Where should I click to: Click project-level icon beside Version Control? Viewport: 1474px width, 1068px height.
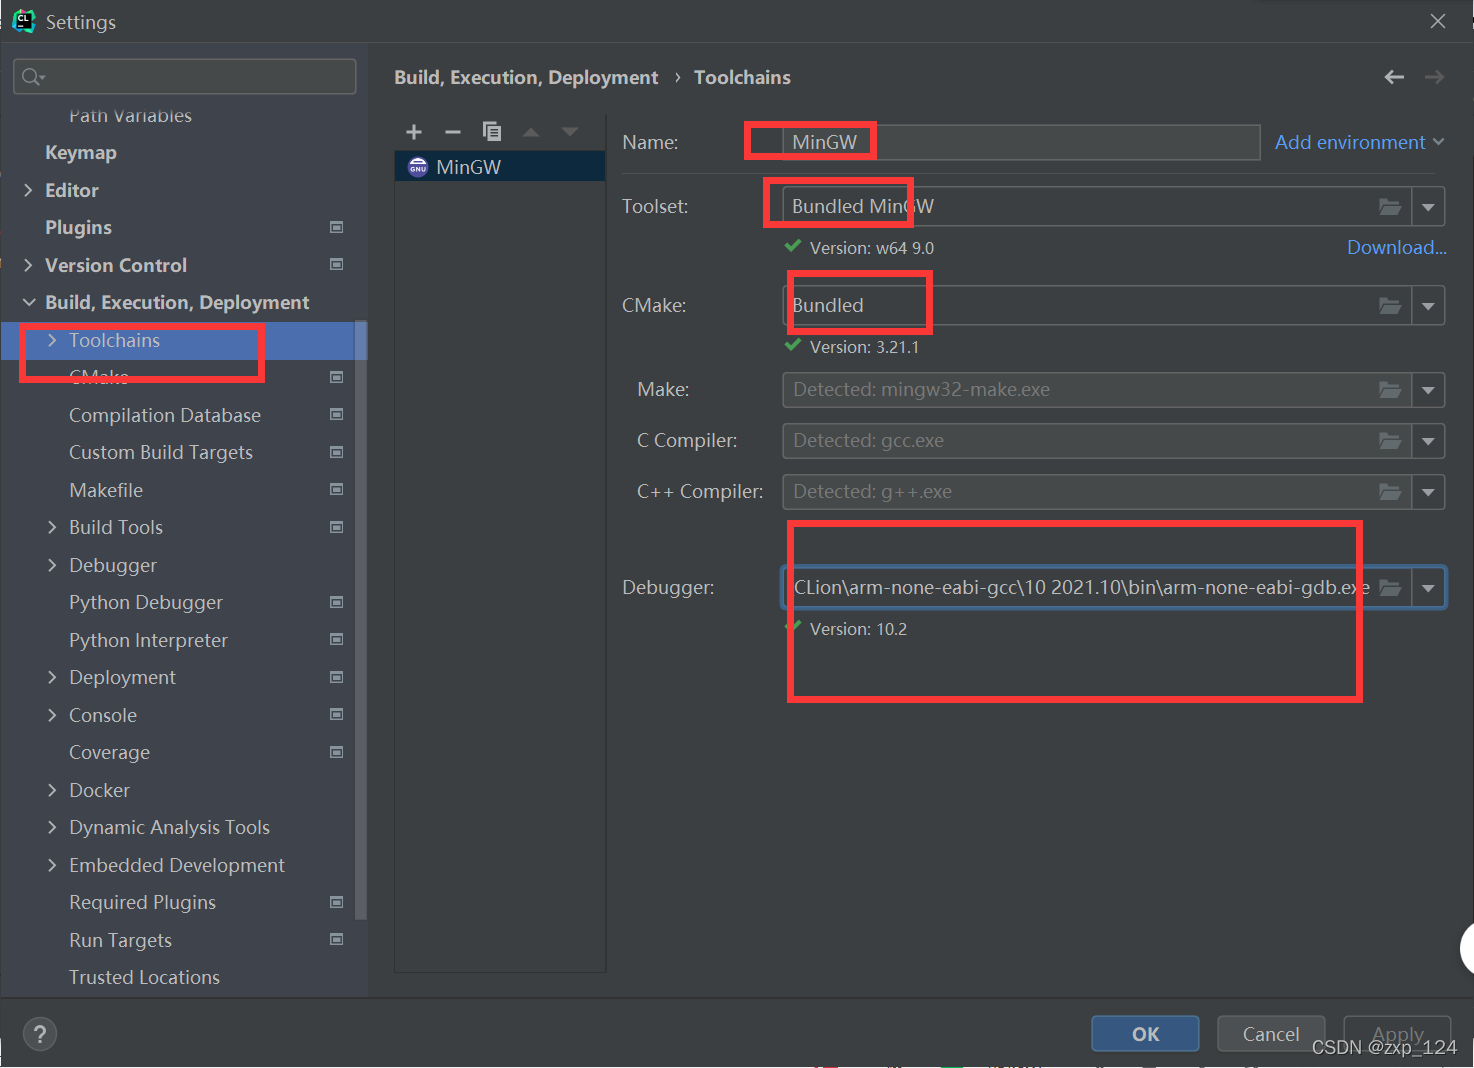click(x=337, y=264)
